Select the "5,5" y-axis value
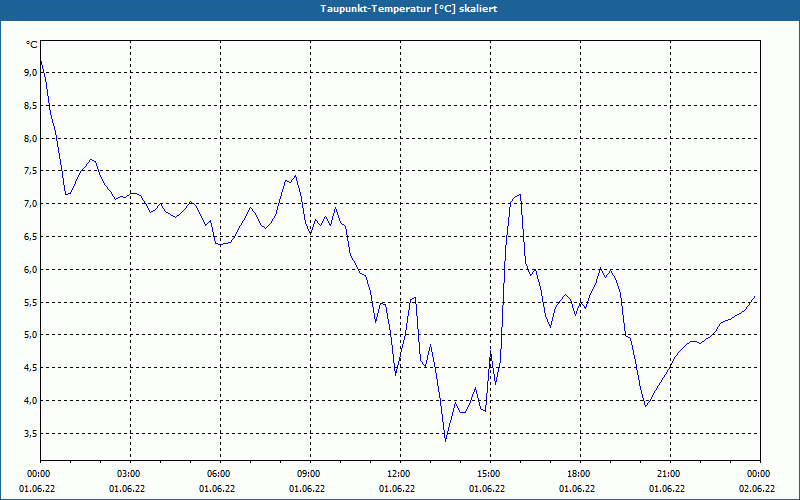 (31, 302)
